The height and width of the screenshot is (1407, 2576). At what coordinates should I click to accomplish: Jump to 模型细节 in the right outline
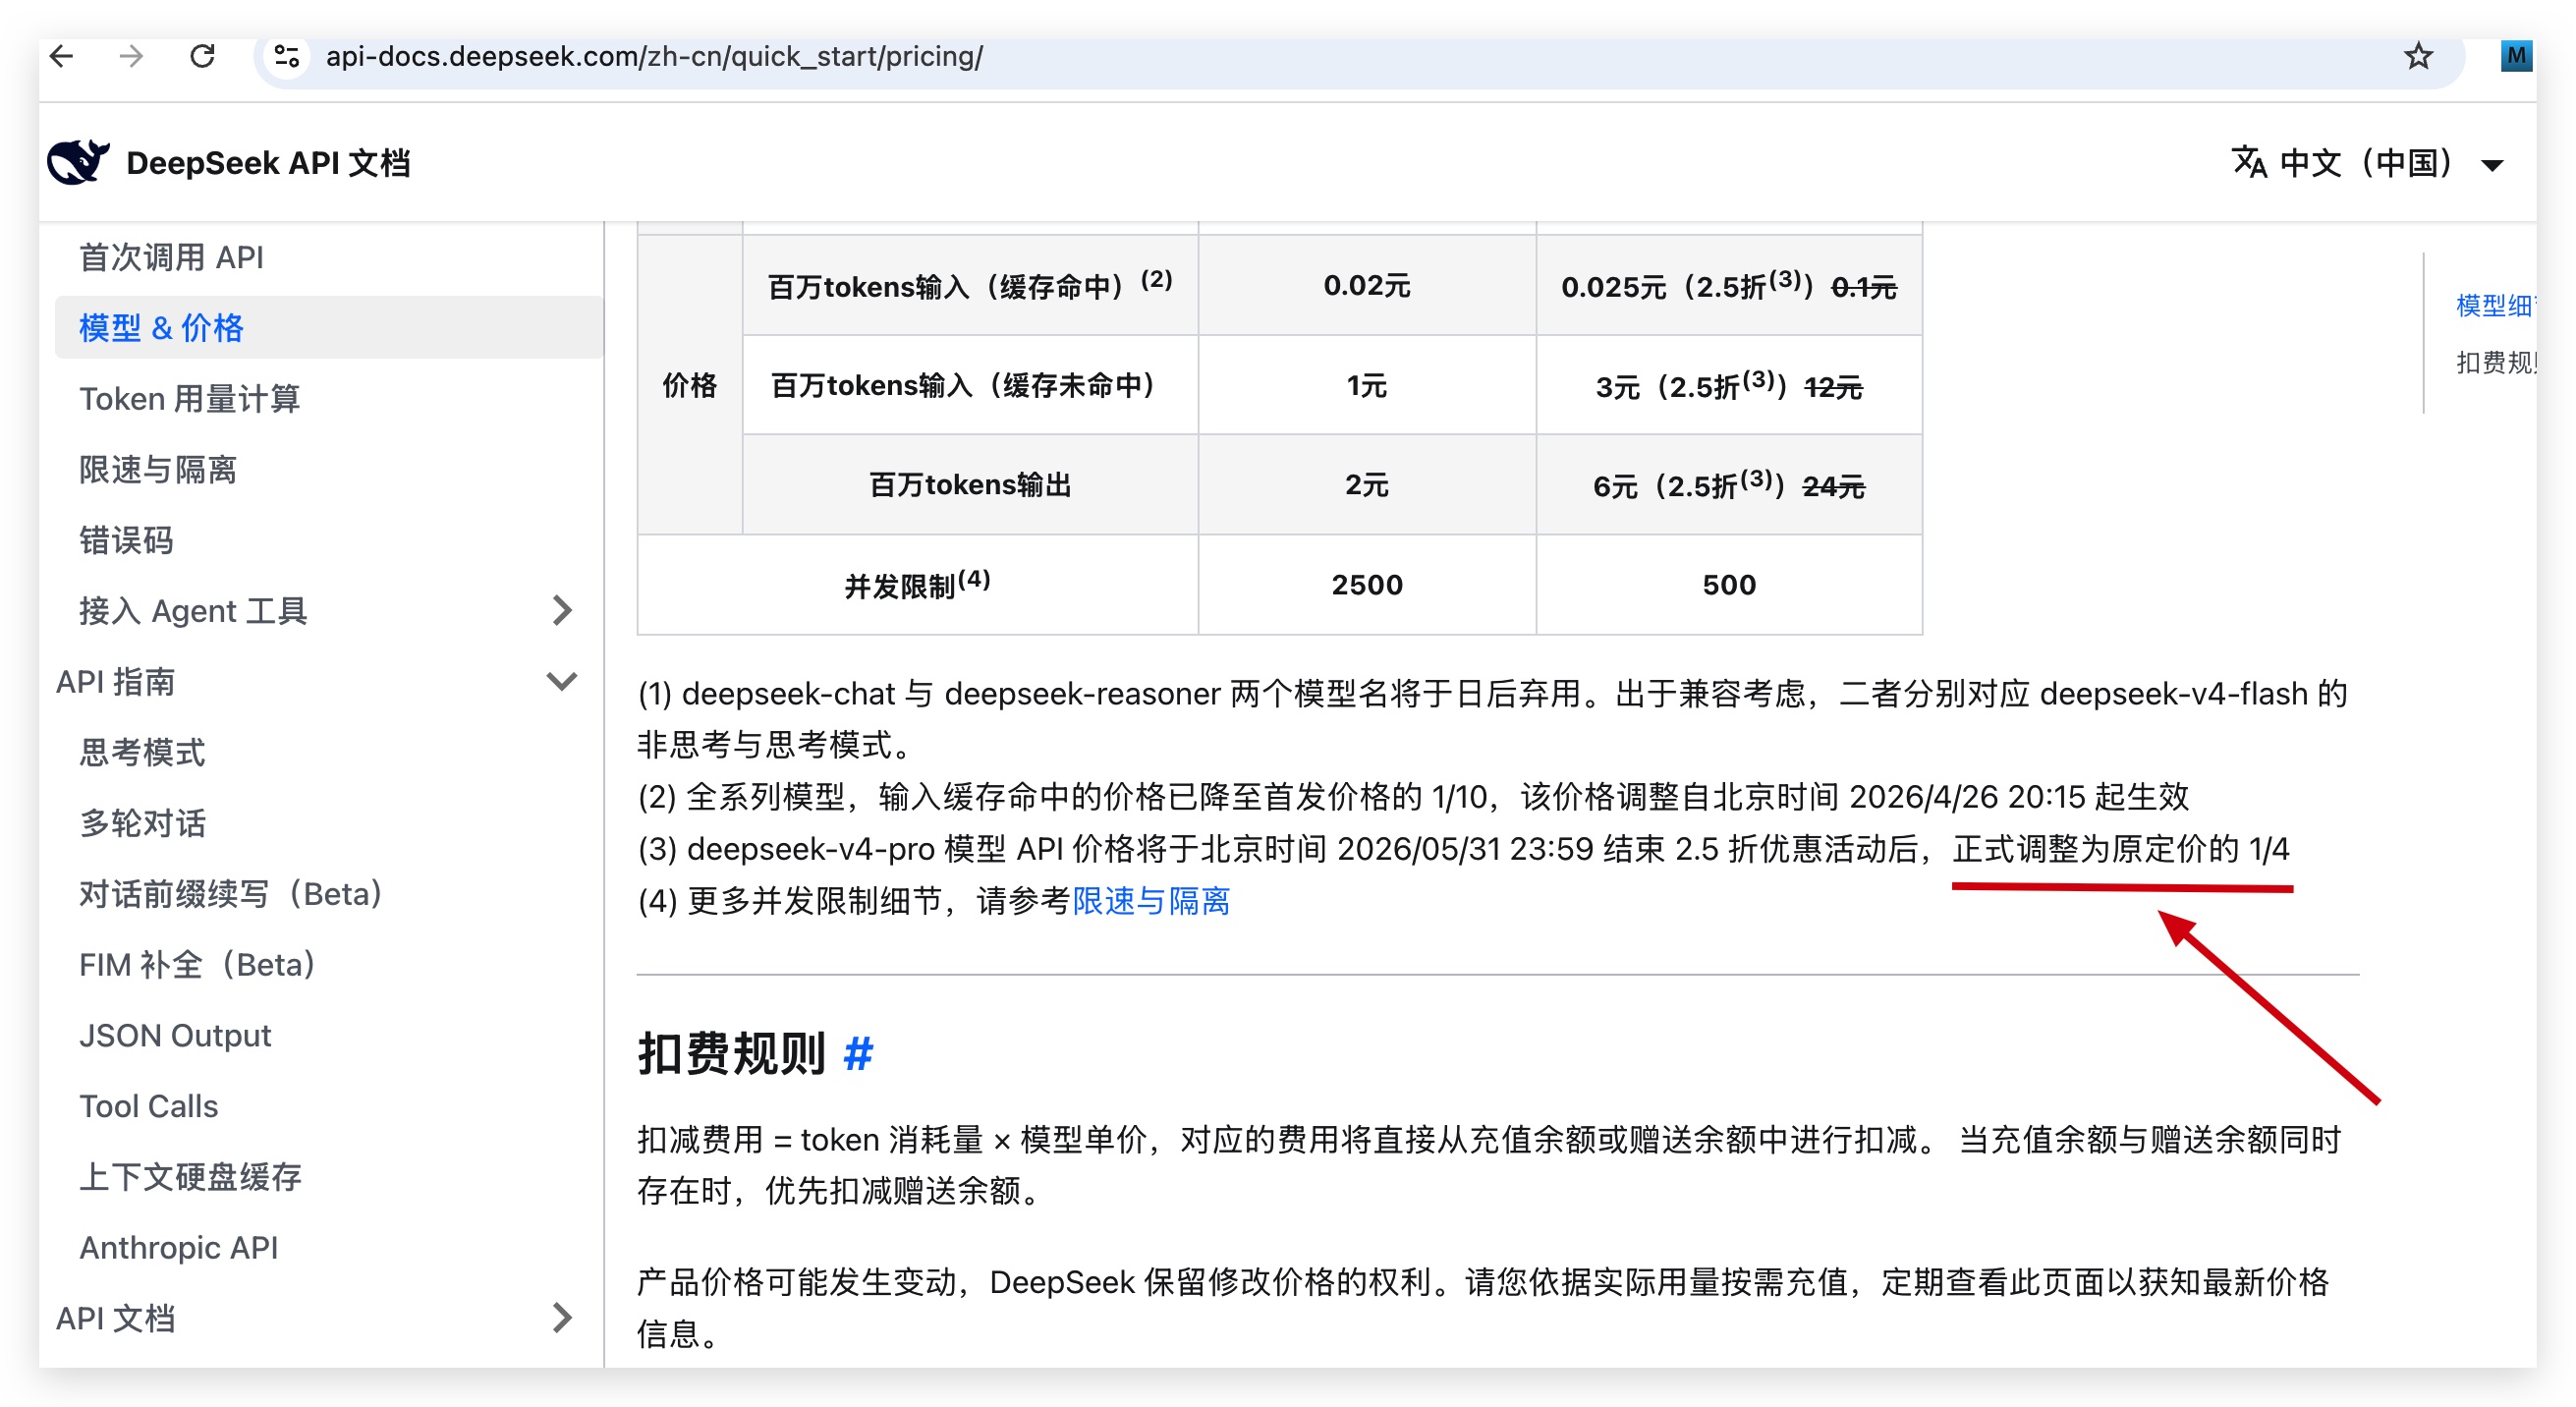(x=2494, y=305)
